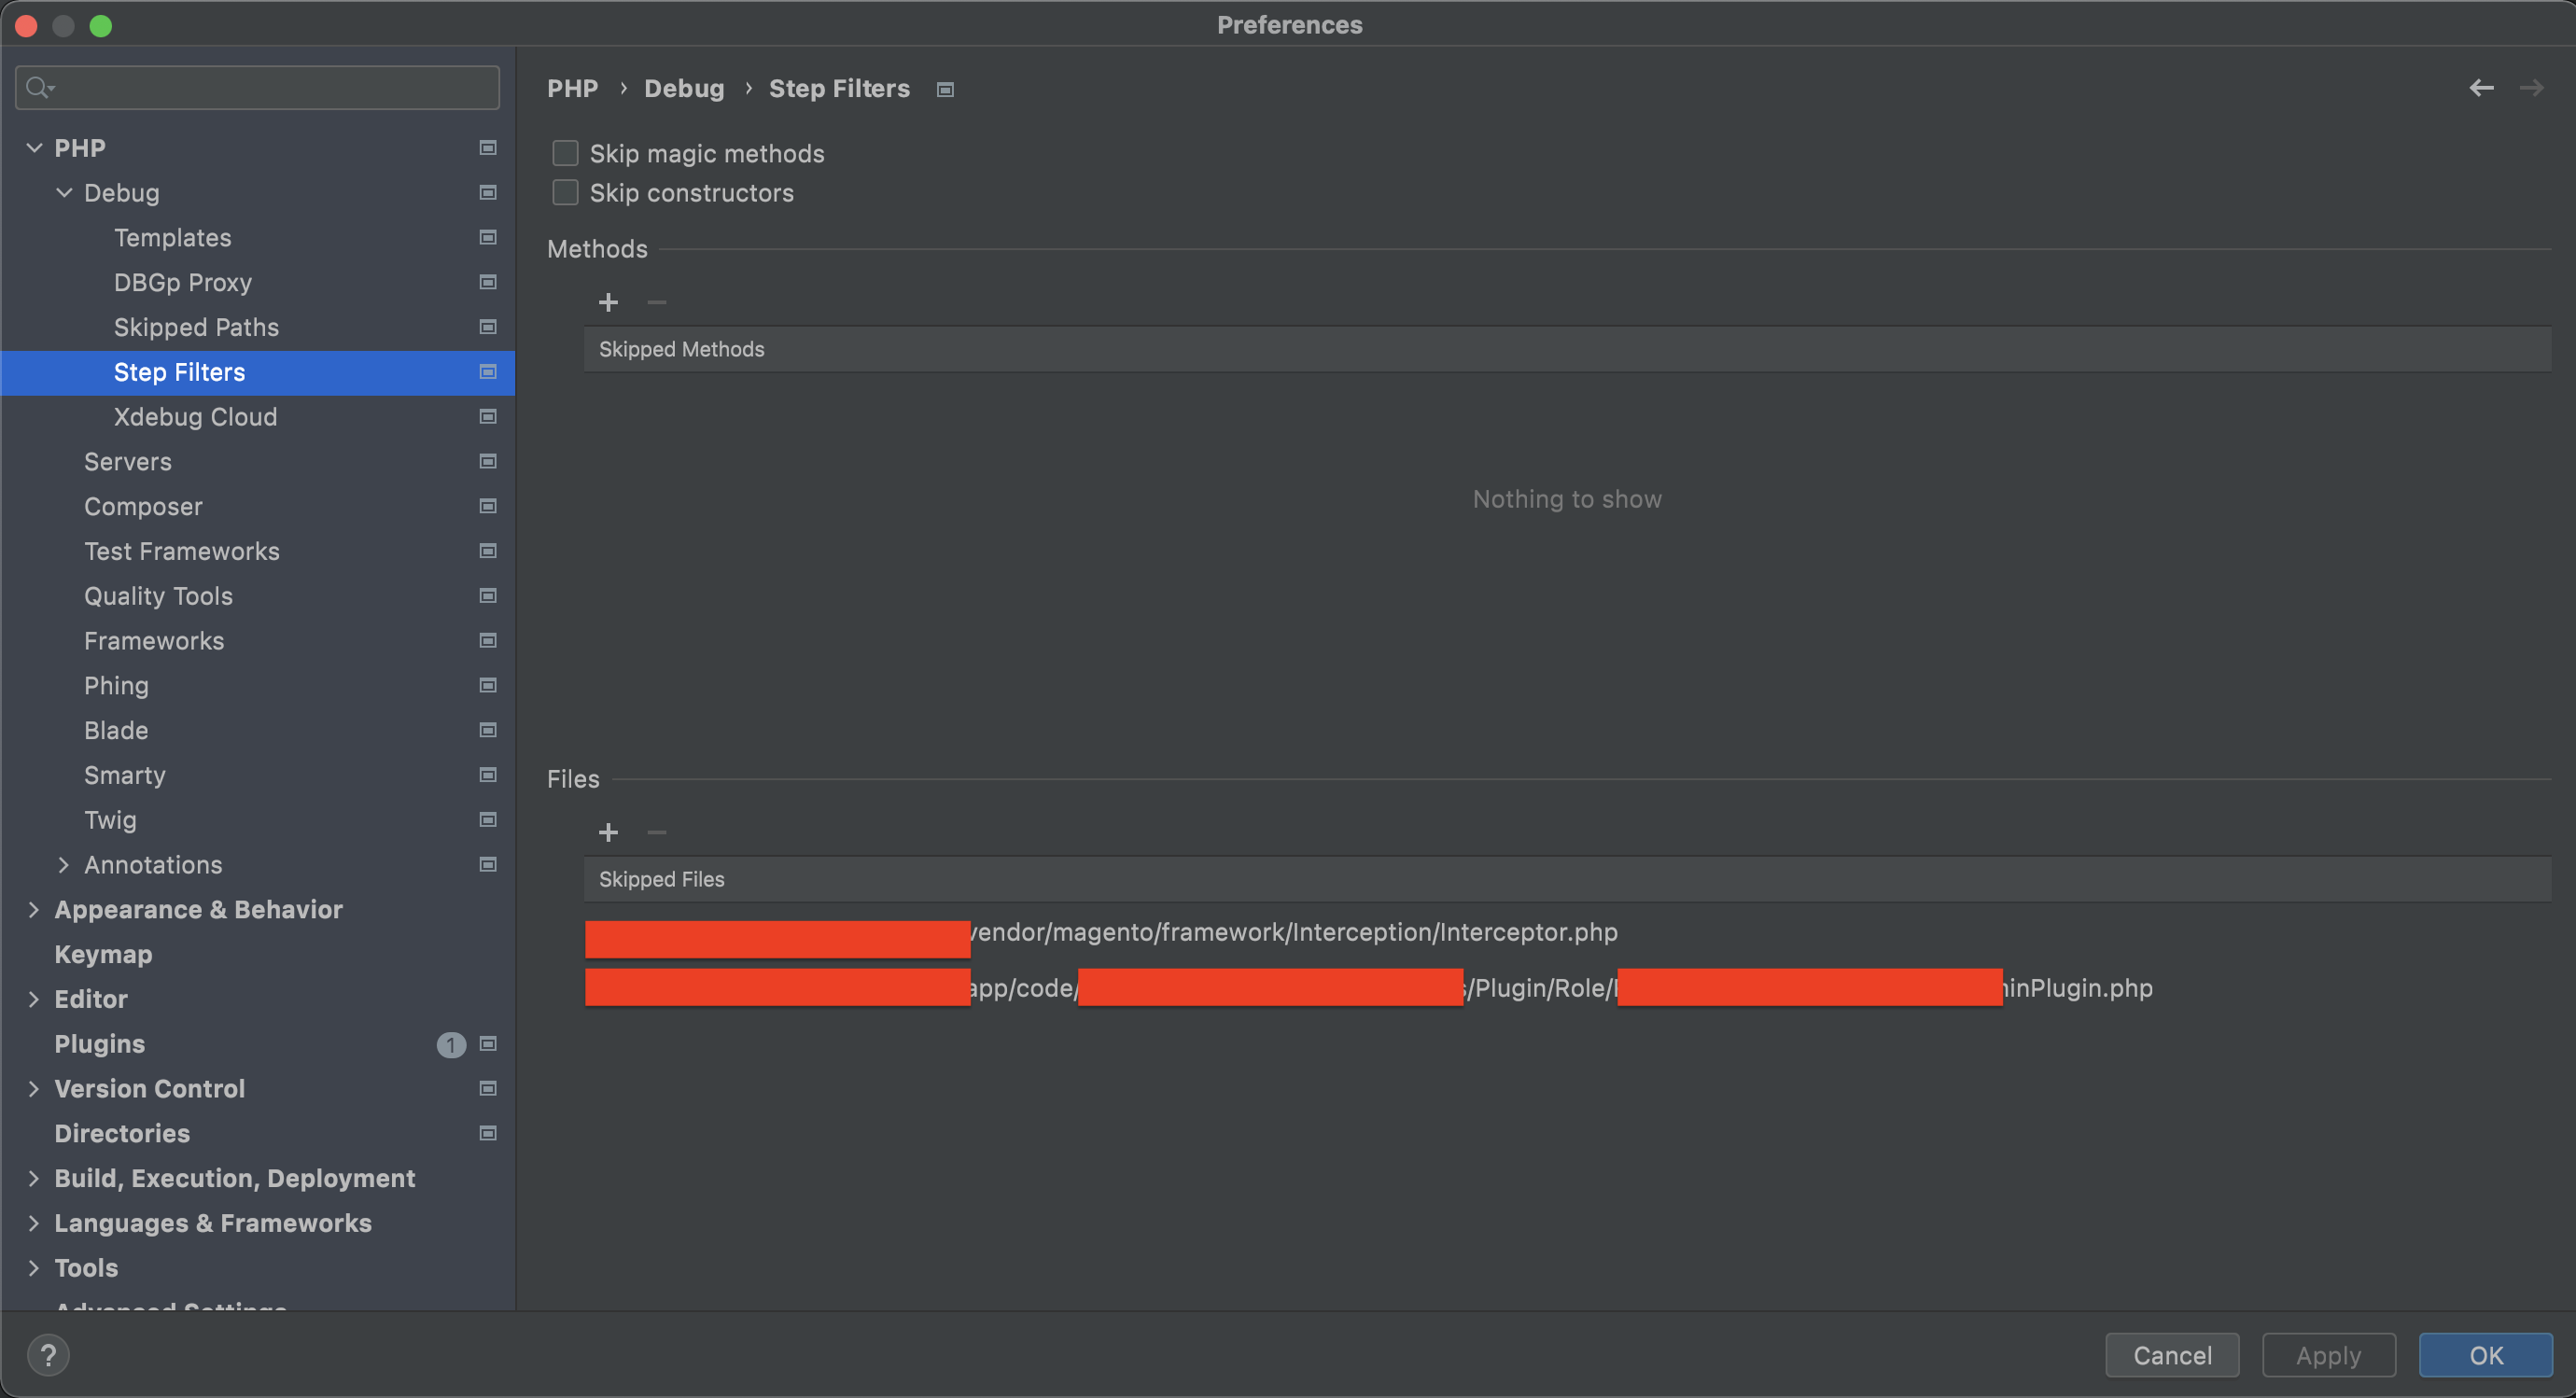This screenshot has width=2576, height=1398.
Task: Expand the Annotations settings node
Action: pos(64,864)
